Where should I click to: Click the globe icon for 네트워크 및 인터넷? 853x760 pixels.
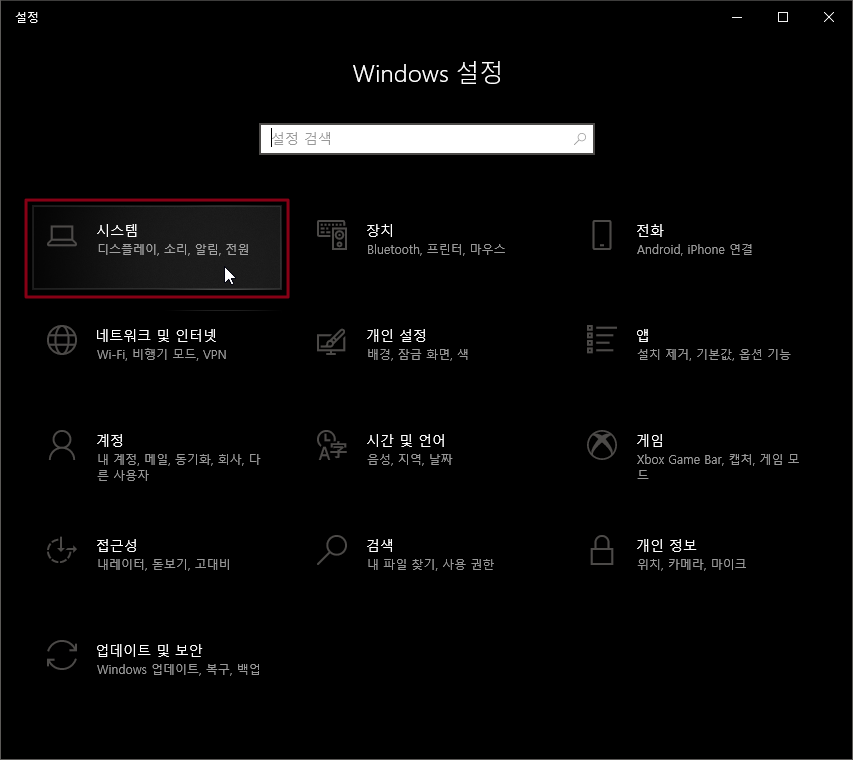pyautogui.click(x=61, y=340)
